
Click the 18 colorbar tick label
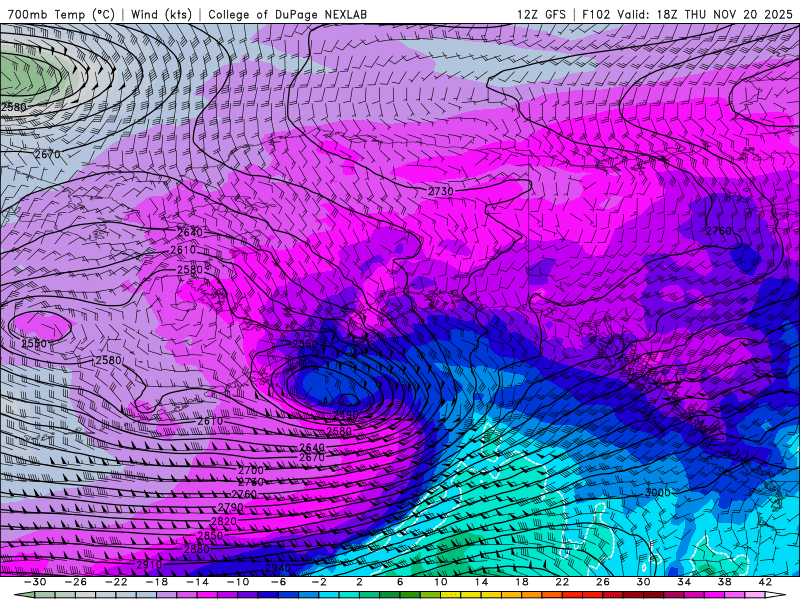[x=521, y=582]
